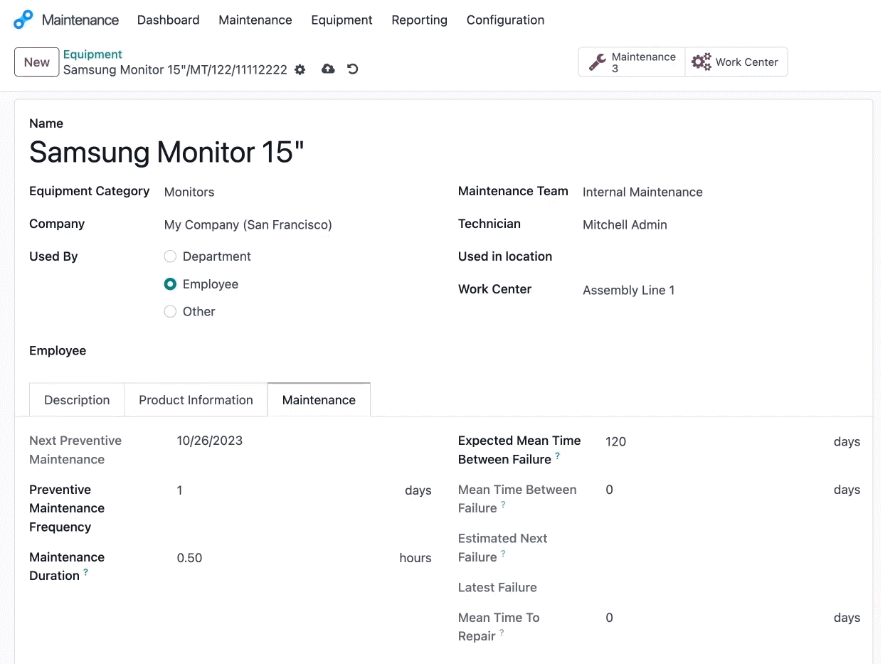The width and height of the screenshot is (881, 664).
Task: Click the Name field label
Action: pos(46,124)
